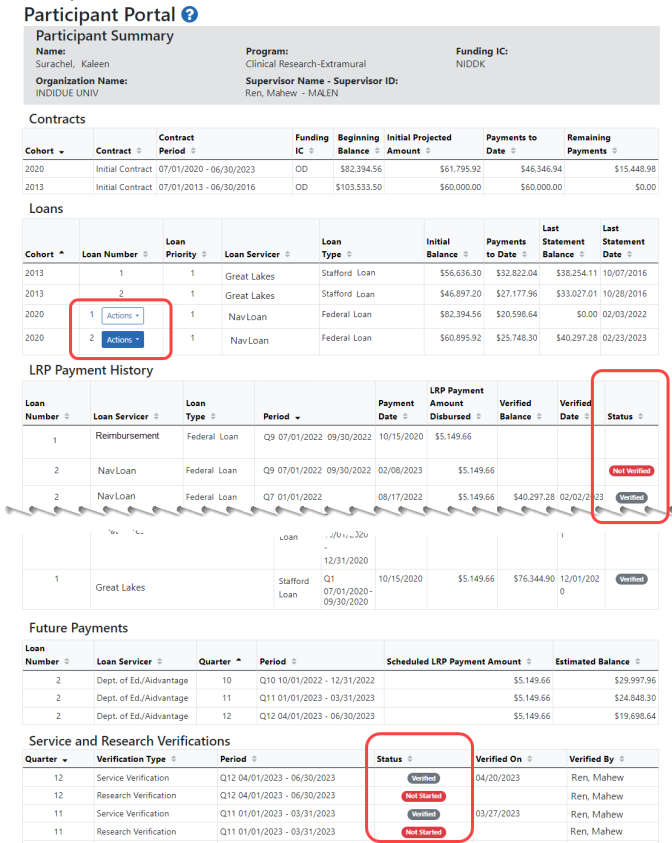Click Not Started badge for Q12 Research Verification

click(424, 796)
